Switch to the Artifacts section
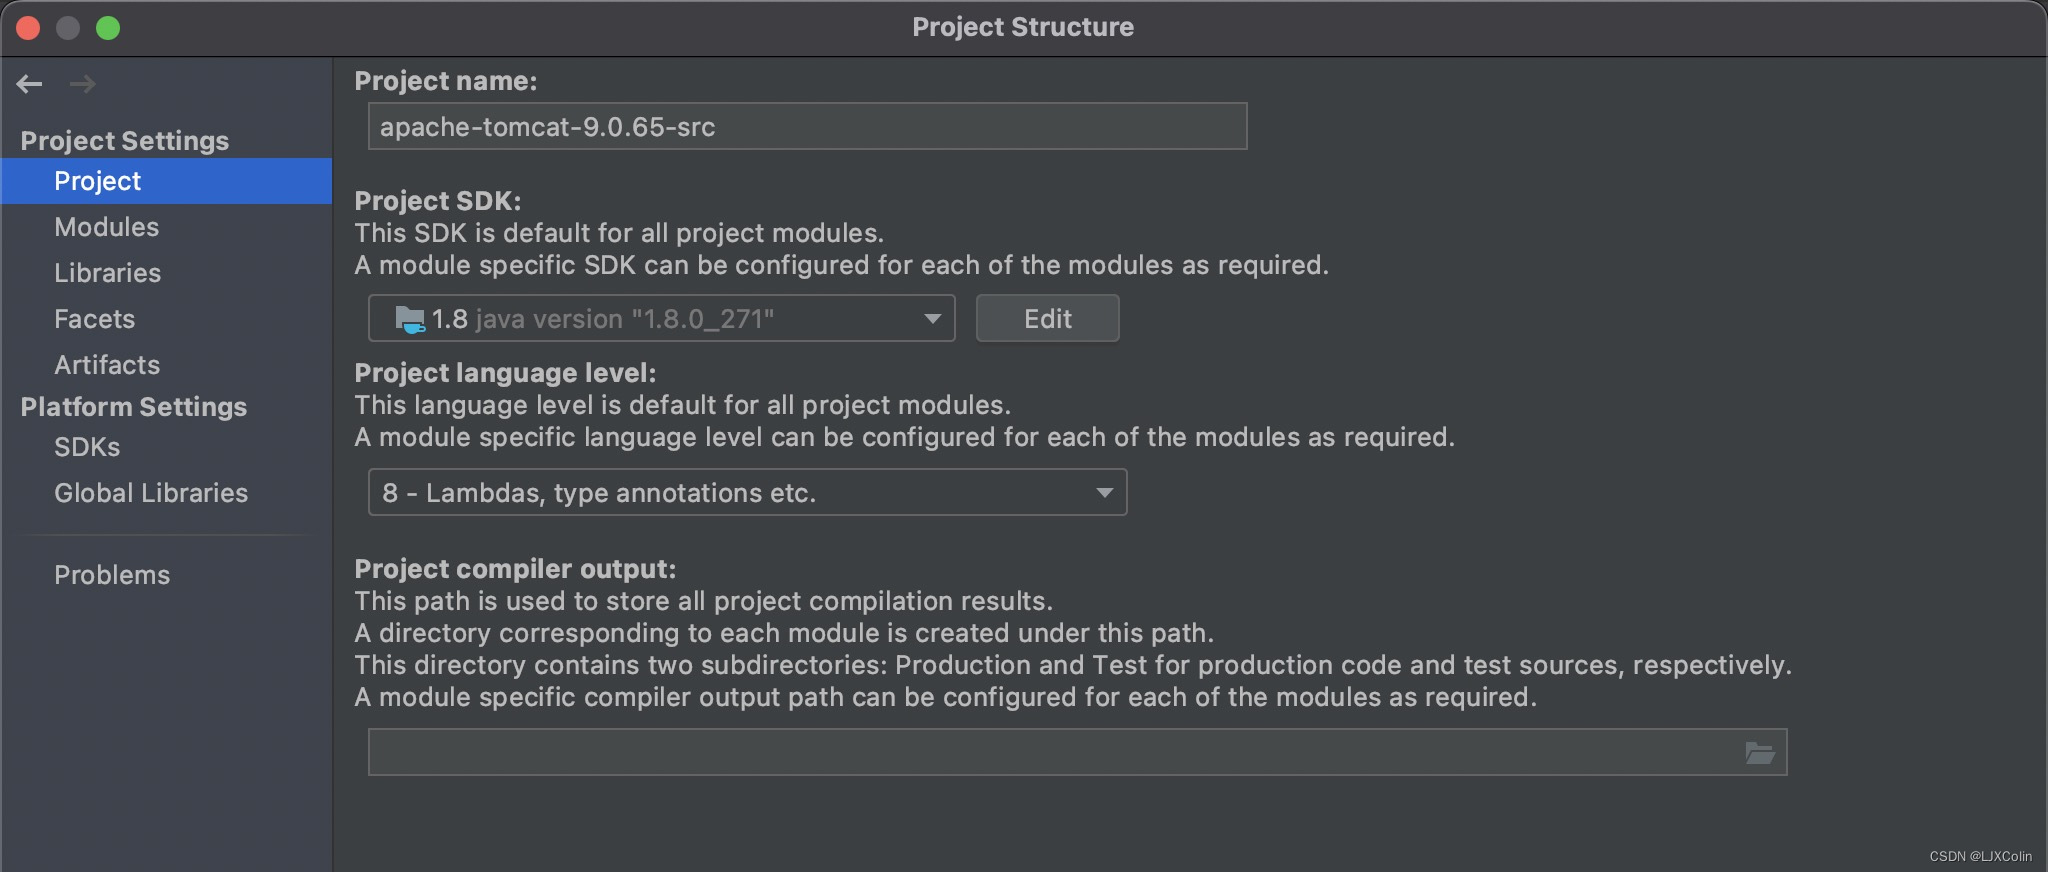The image size is (2048, 872). (107, 365)
